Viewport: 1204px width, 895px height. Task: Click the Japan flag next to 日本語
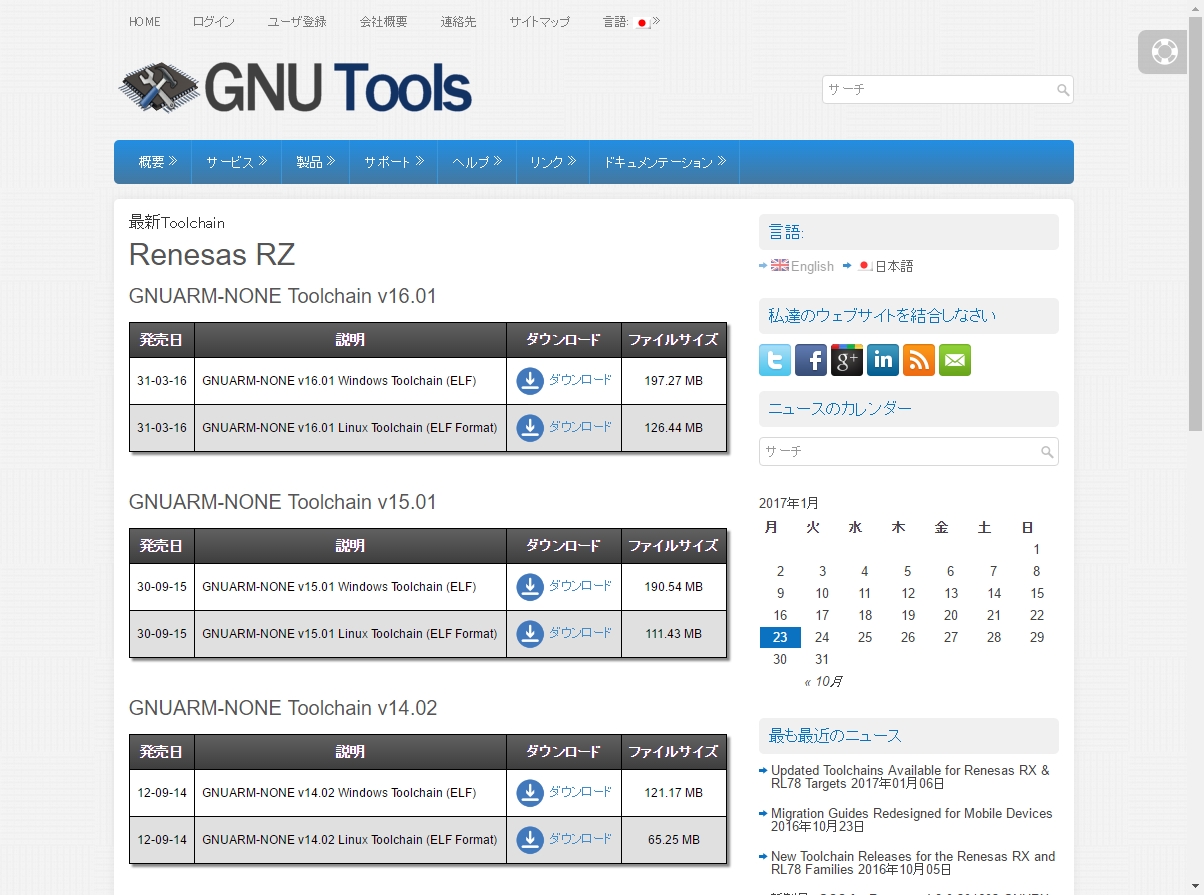pos(865,266)
